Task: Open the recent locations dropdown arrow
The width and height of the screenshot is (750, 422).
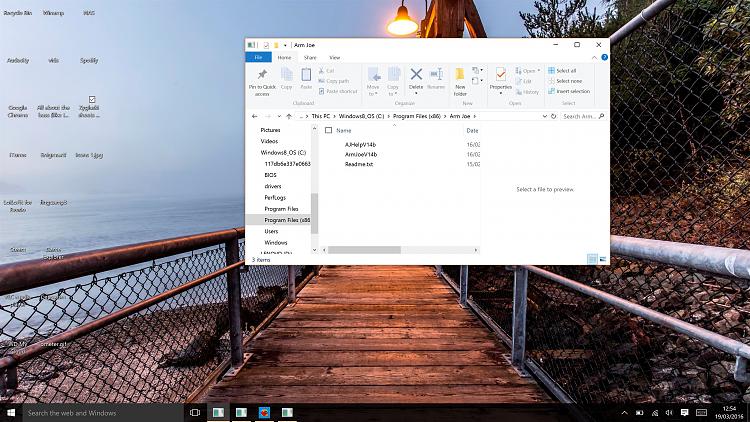Action: pyautogui.click(x=279, y=116)
